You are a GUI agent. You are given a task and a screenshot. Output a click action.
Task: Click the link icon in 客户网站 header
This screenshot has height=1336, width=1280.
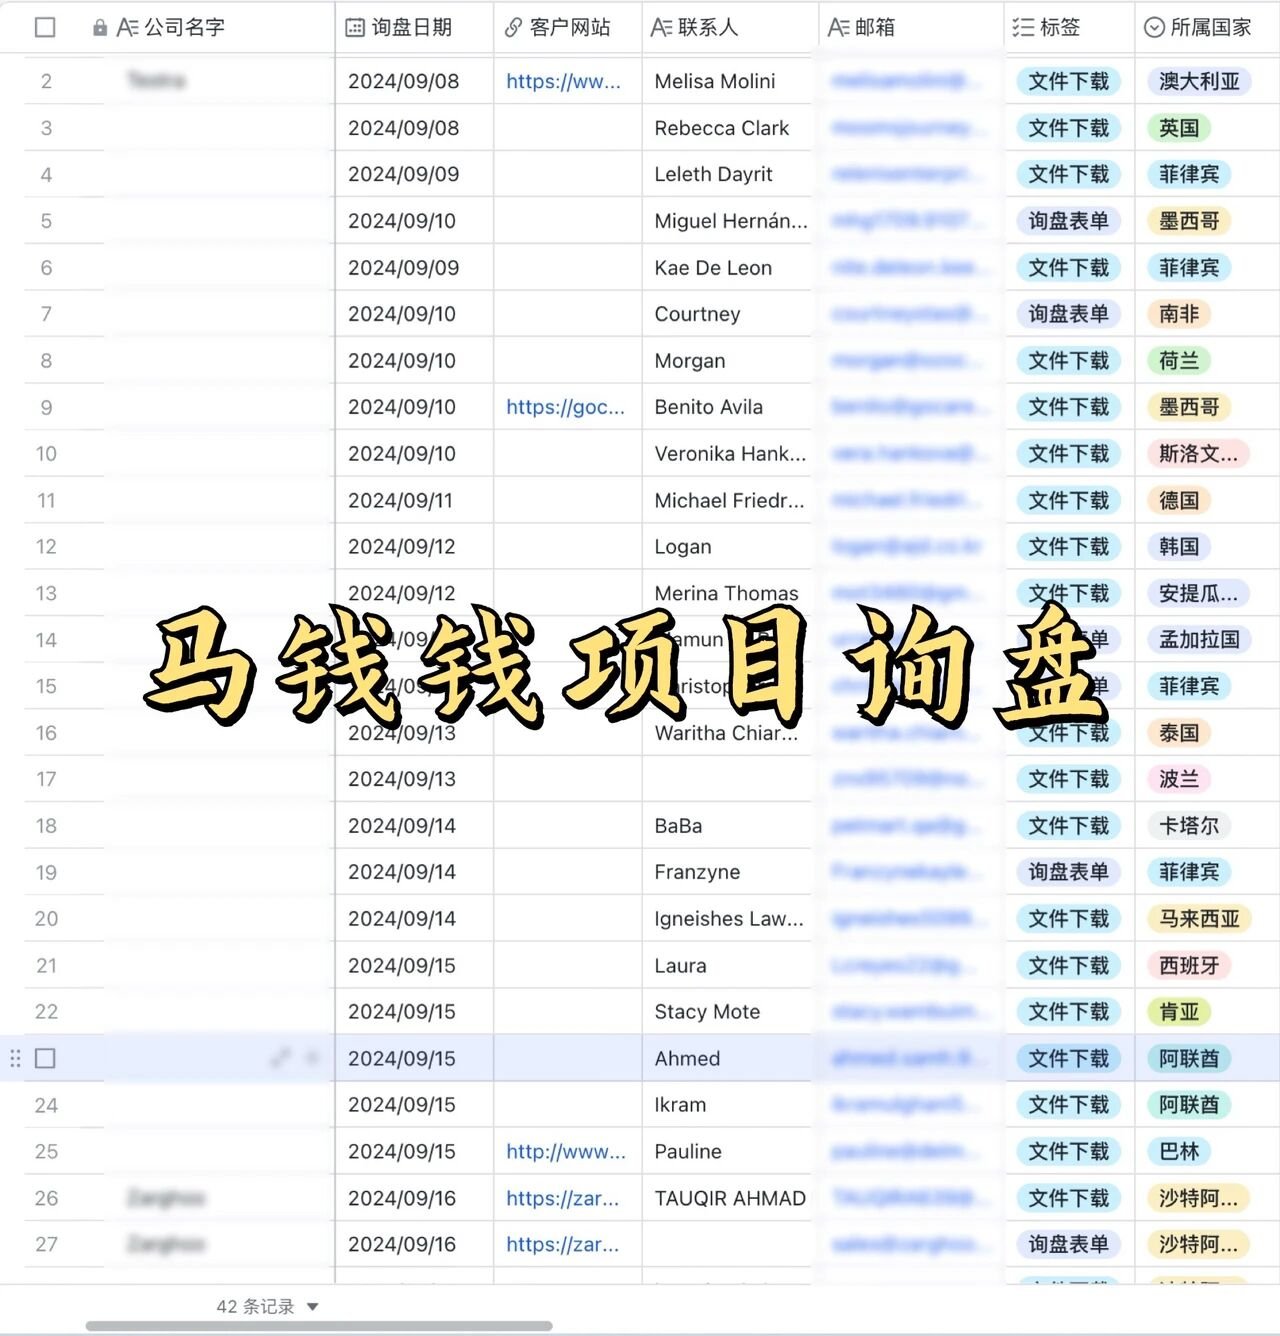point(513,28)
